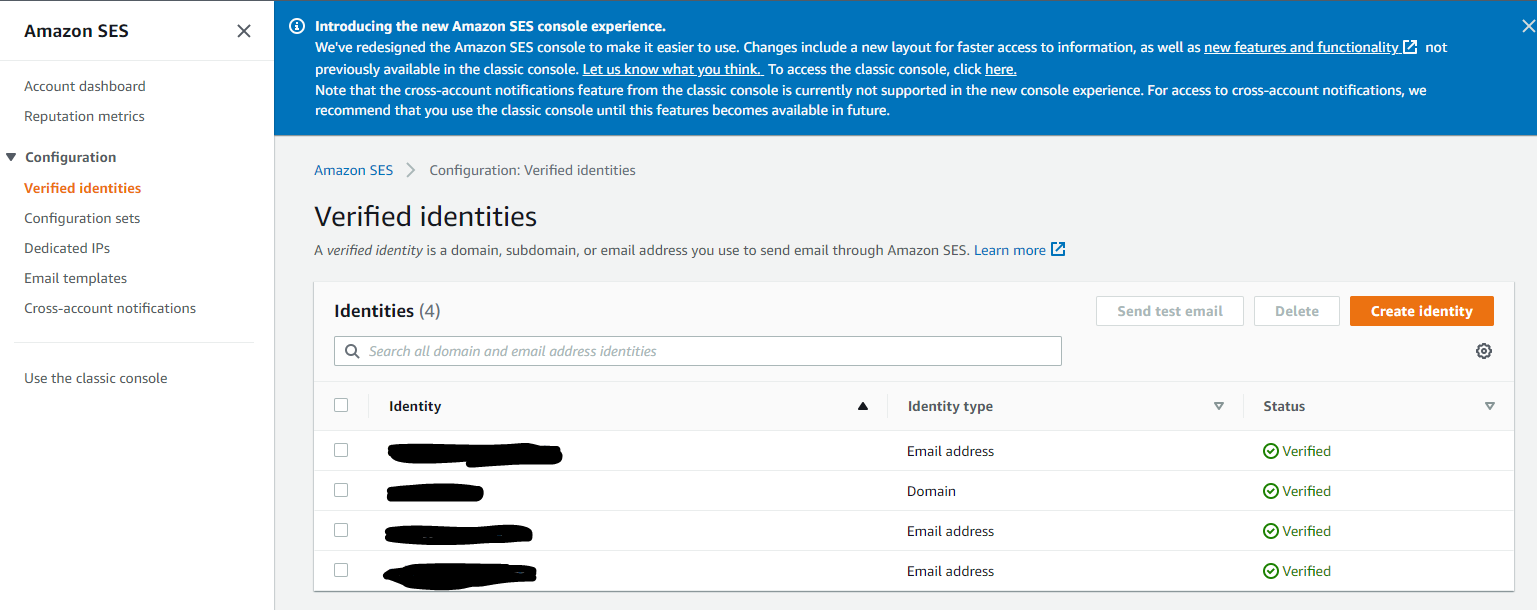
Task: Check the third row checkbox
Action: (x=341, y=530)
